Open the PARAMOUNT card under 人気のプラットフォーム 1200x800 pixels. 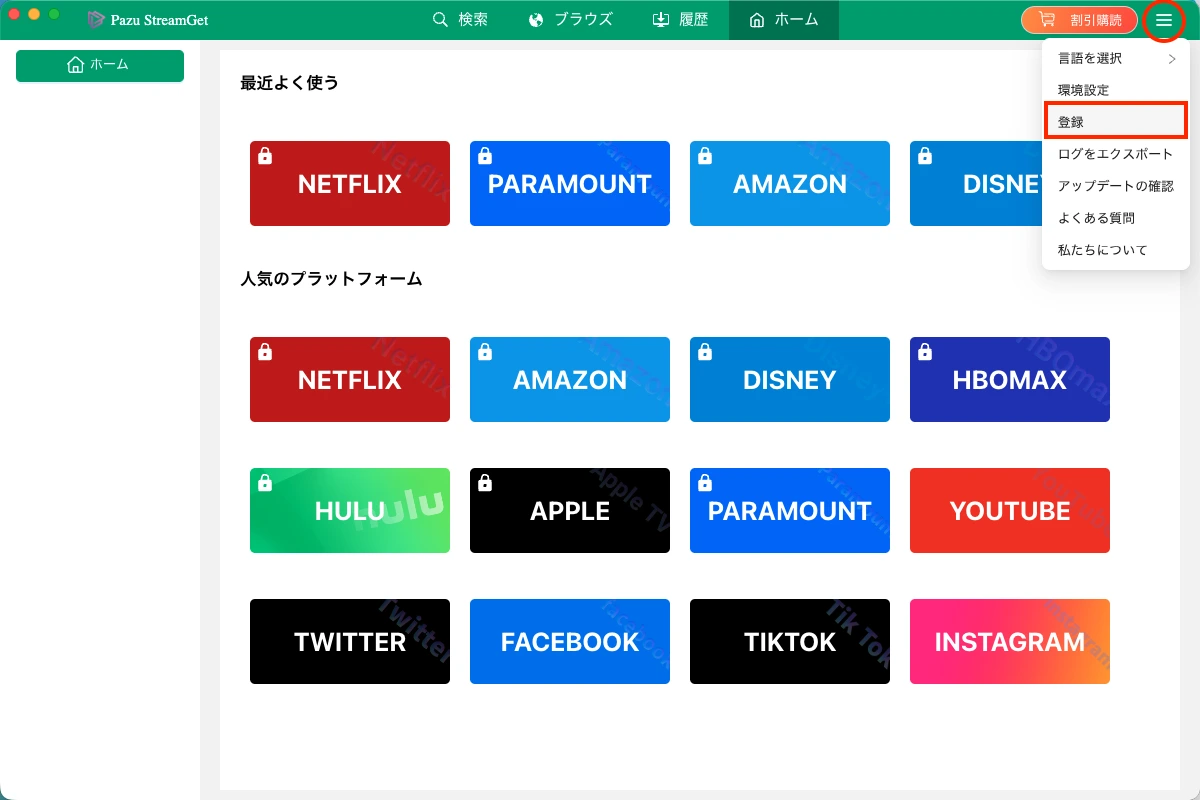790,510
